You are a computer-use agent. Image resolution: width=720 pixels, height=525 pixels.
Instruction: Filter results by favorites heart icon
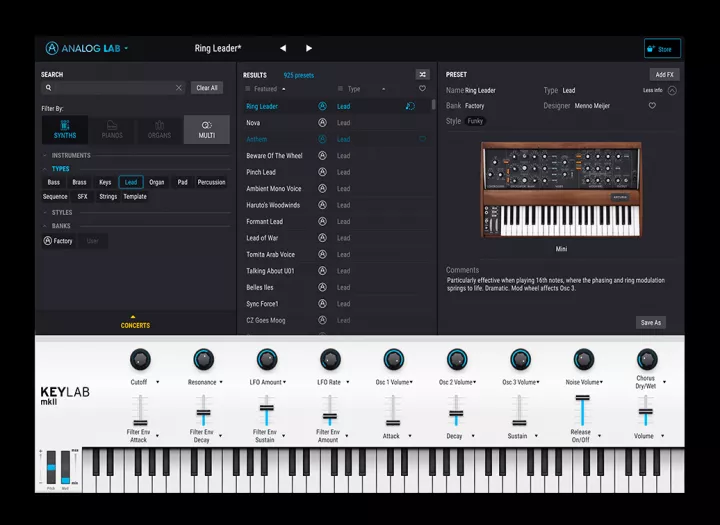[x=422, y=89]
